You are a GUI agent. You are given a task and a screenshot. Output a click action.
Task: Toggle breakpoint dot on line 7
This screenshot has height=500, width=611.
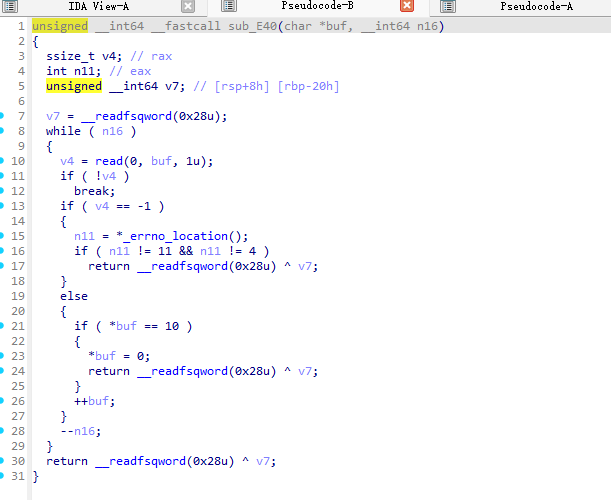[x=4, y=116]
